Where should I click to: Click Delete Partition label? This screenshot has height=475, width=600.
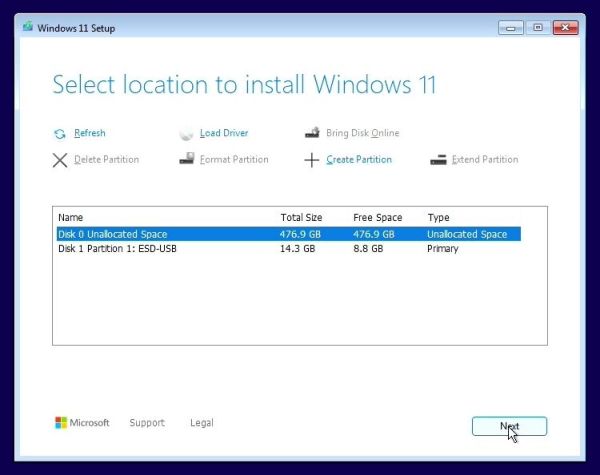106,159
